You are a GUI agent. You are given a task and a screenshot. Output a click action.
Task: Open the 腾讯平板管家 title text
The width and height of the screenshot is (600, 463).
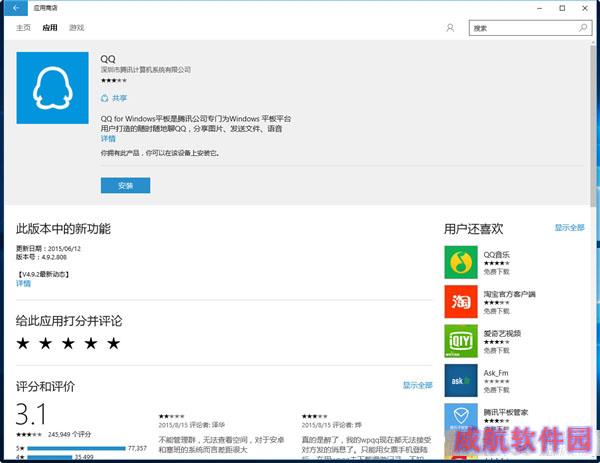pos(505,412)
